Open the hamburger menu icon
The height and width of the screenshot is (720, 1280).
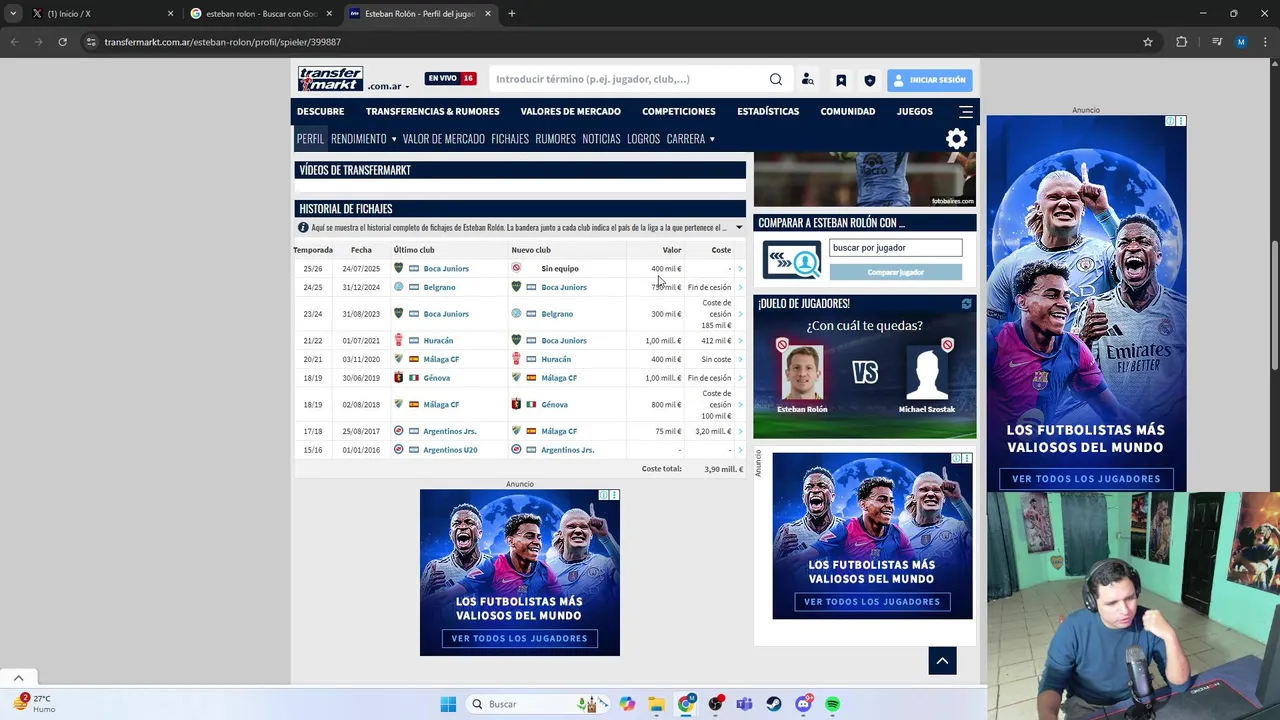[x=966, y=111]
